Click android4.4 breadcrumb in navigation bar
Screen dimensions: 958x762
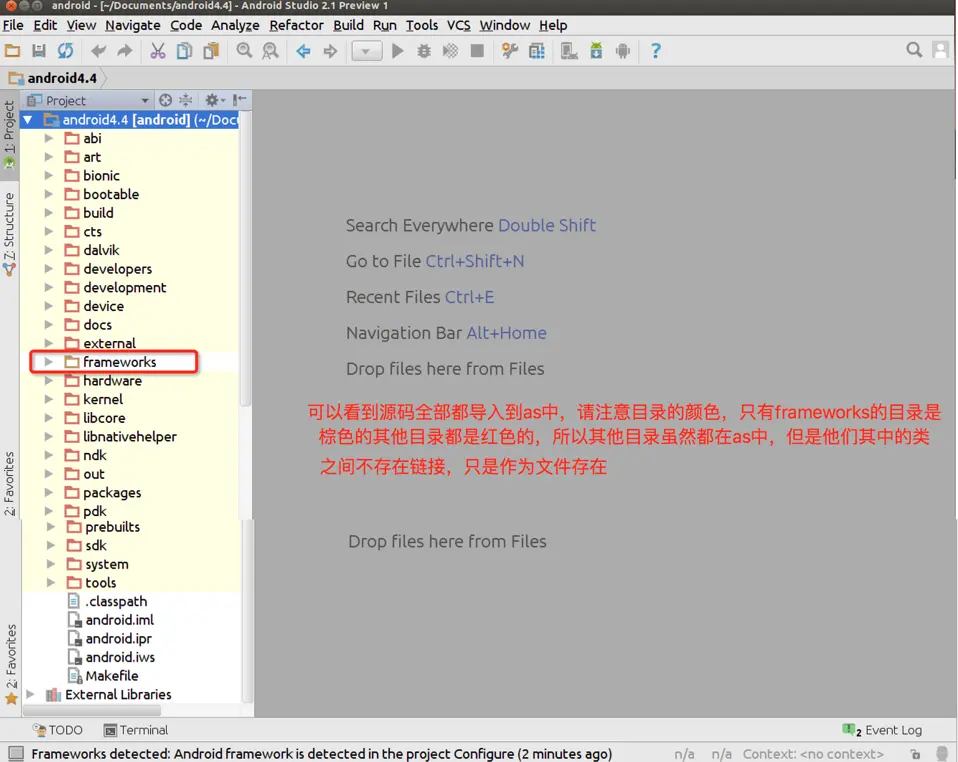click(54, 78)
